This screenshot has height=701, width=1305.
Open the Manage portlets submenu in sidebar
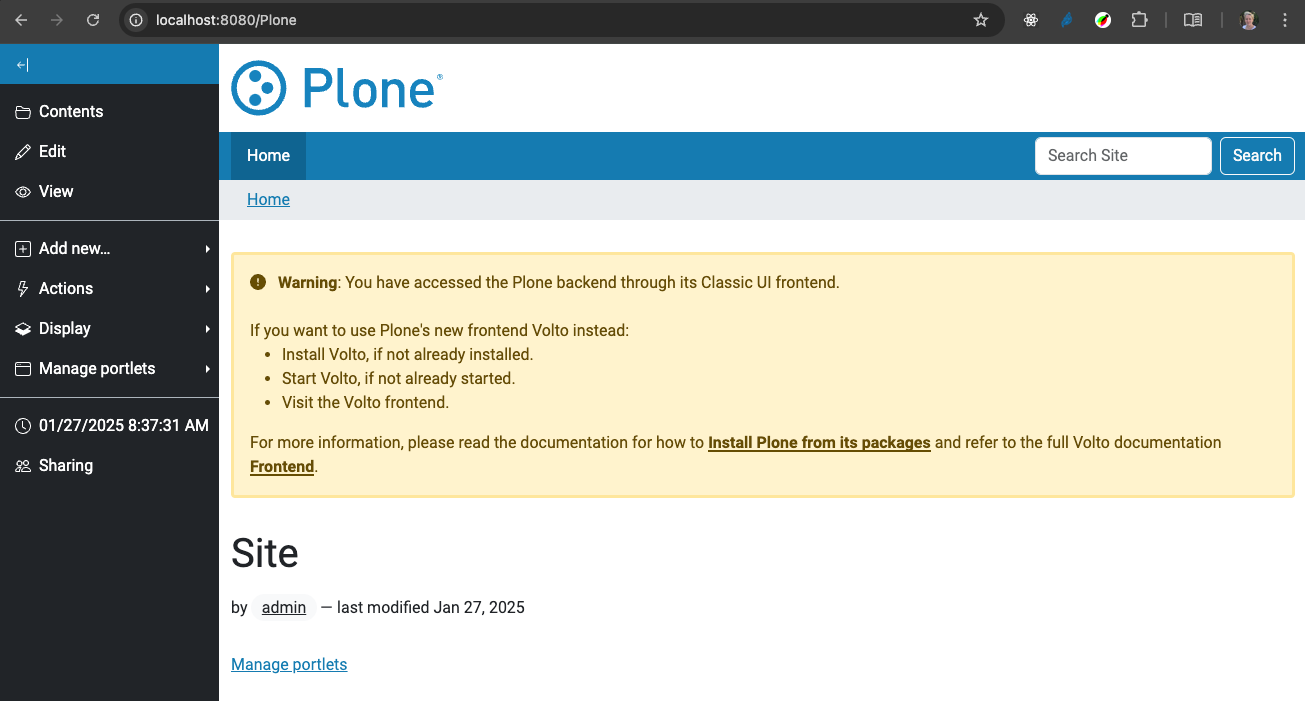tap(109, 369)
